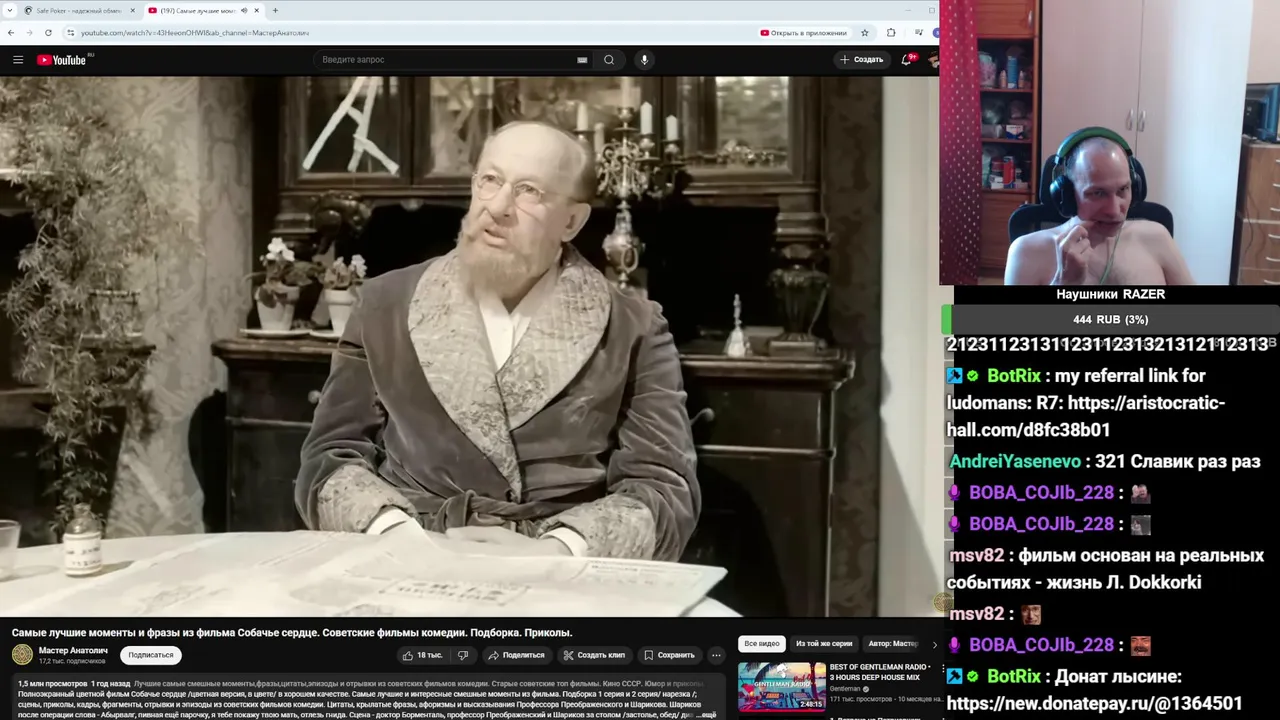Click the YouTube search magnifier button
The height and width of the screenshot is (720, 1280).
click(x=609, y=60)
